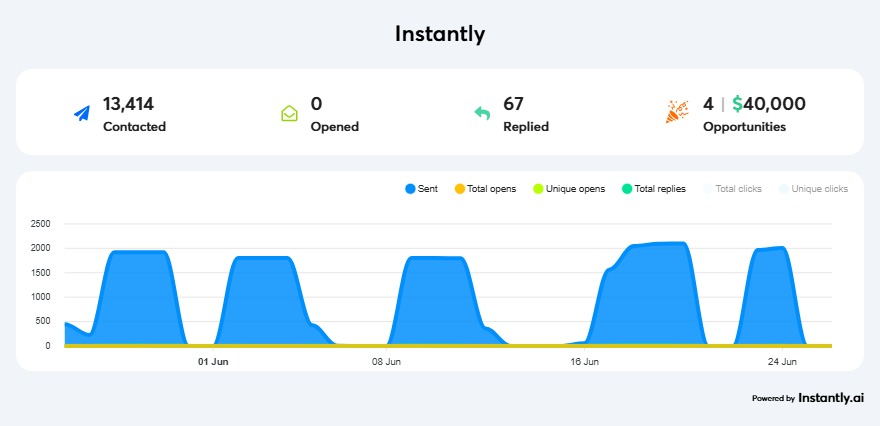Click the Opened label
Image resolution: width=880 pixels, height=426 pixels.
click(334, 127)
